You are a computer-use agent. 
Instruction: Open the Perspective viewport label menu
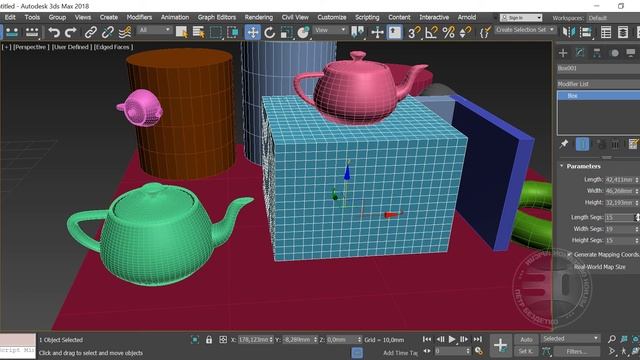pyautogui.click(x=31, y=47)
